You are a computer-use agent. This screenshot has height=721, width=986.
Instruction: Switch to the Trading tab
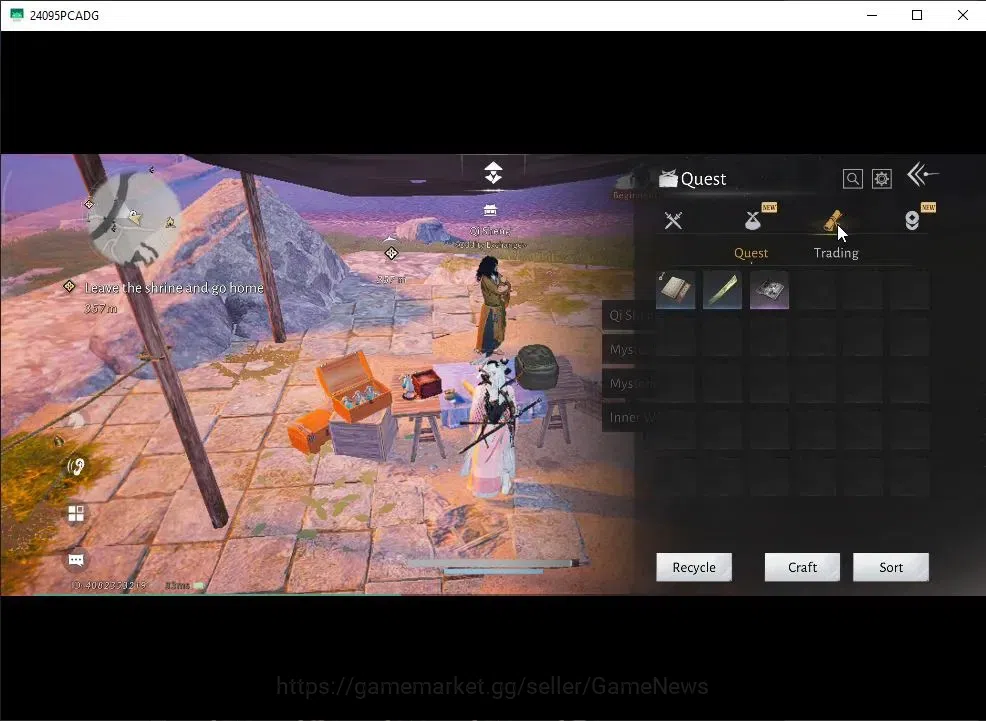(836, 253)
